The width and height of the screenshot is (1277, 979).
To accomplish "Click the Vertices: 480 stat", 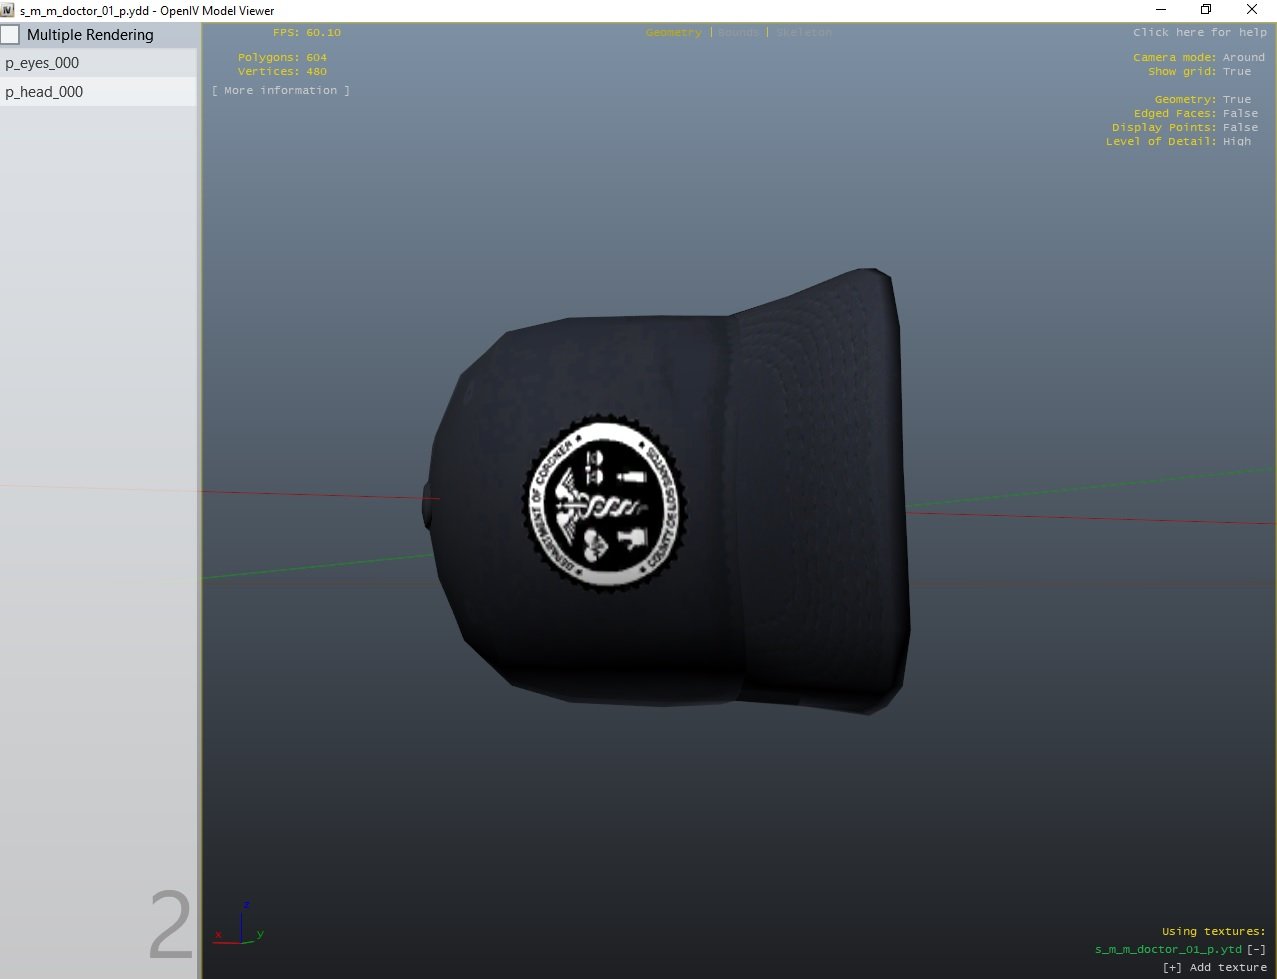I will point(282,72).
